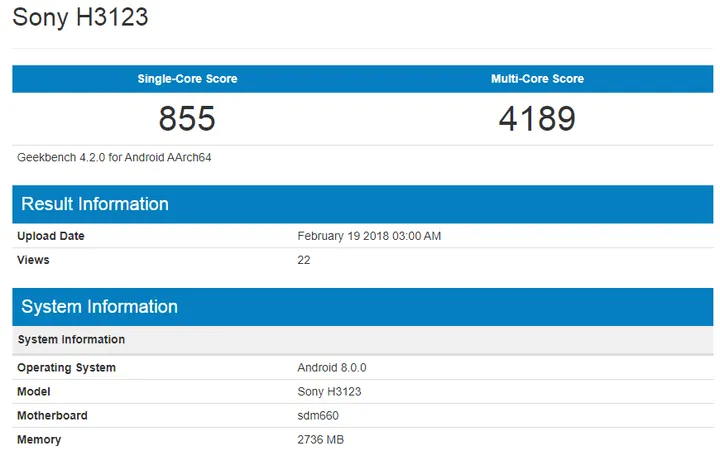This screenshot has width=720, height=460.
Task: Select the sdm660 motherboard value
Action: pos(318,415)
